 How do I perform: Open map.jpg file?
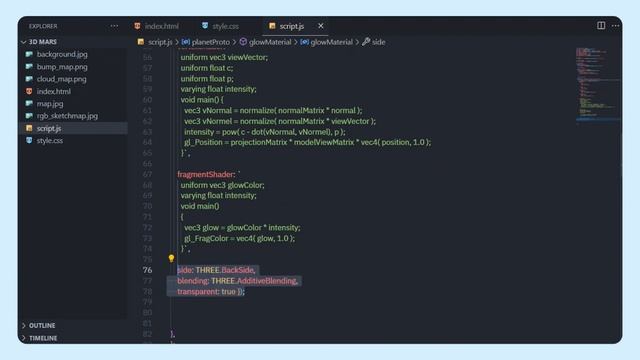50,104
